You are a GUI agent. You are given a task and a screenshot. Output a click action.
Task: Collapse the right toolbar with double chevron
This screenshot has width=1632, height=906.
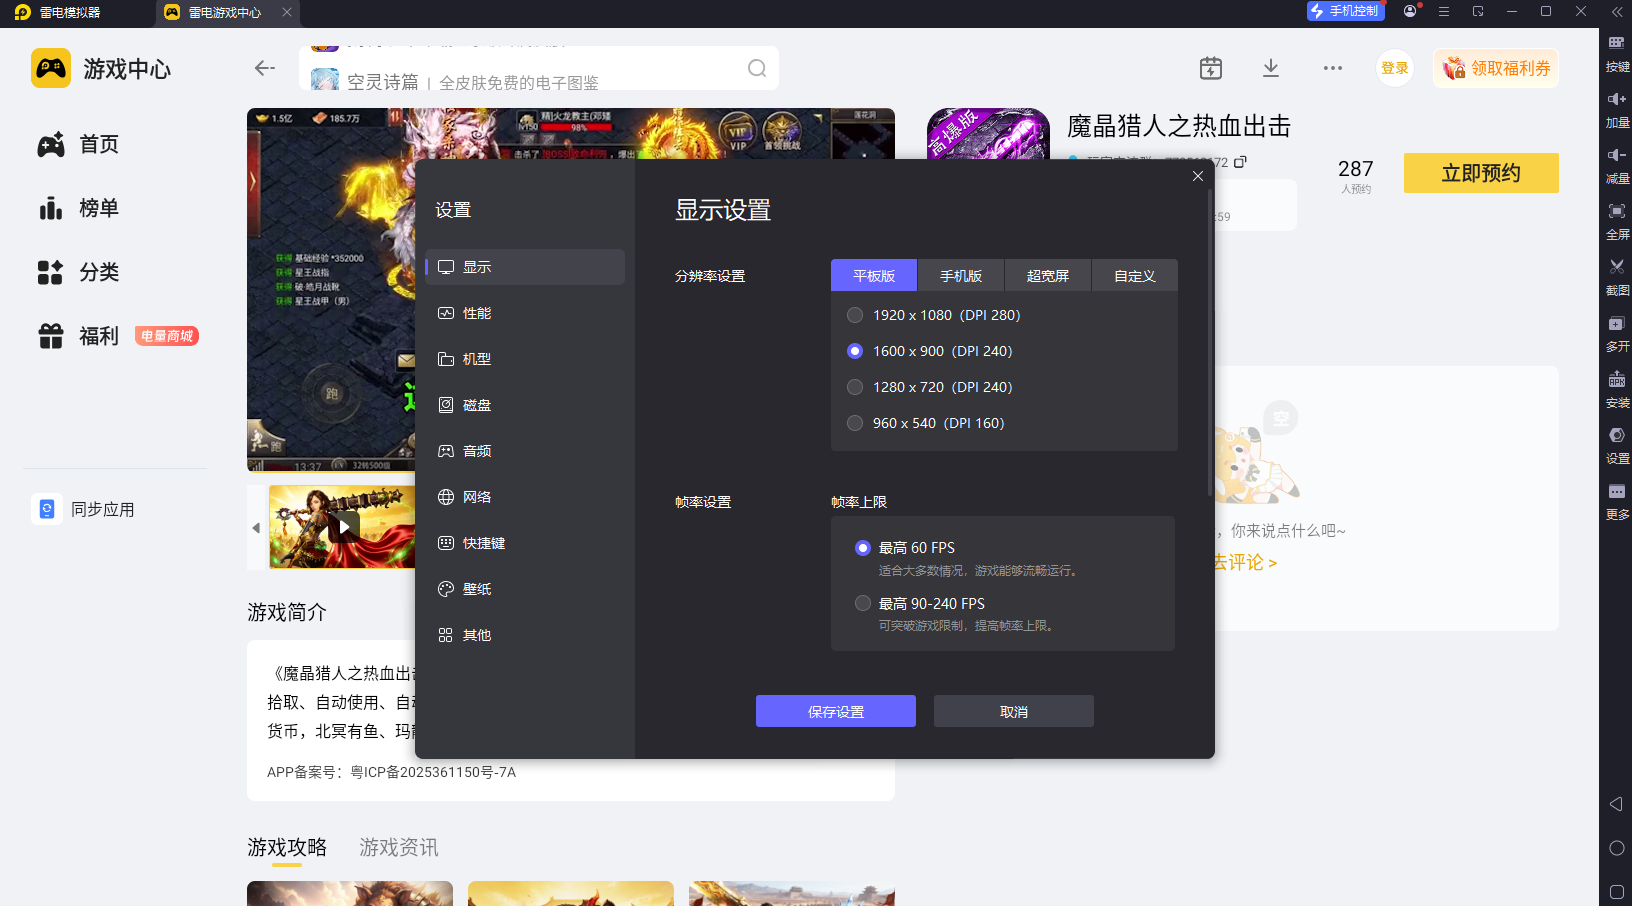coord(1616,12)
